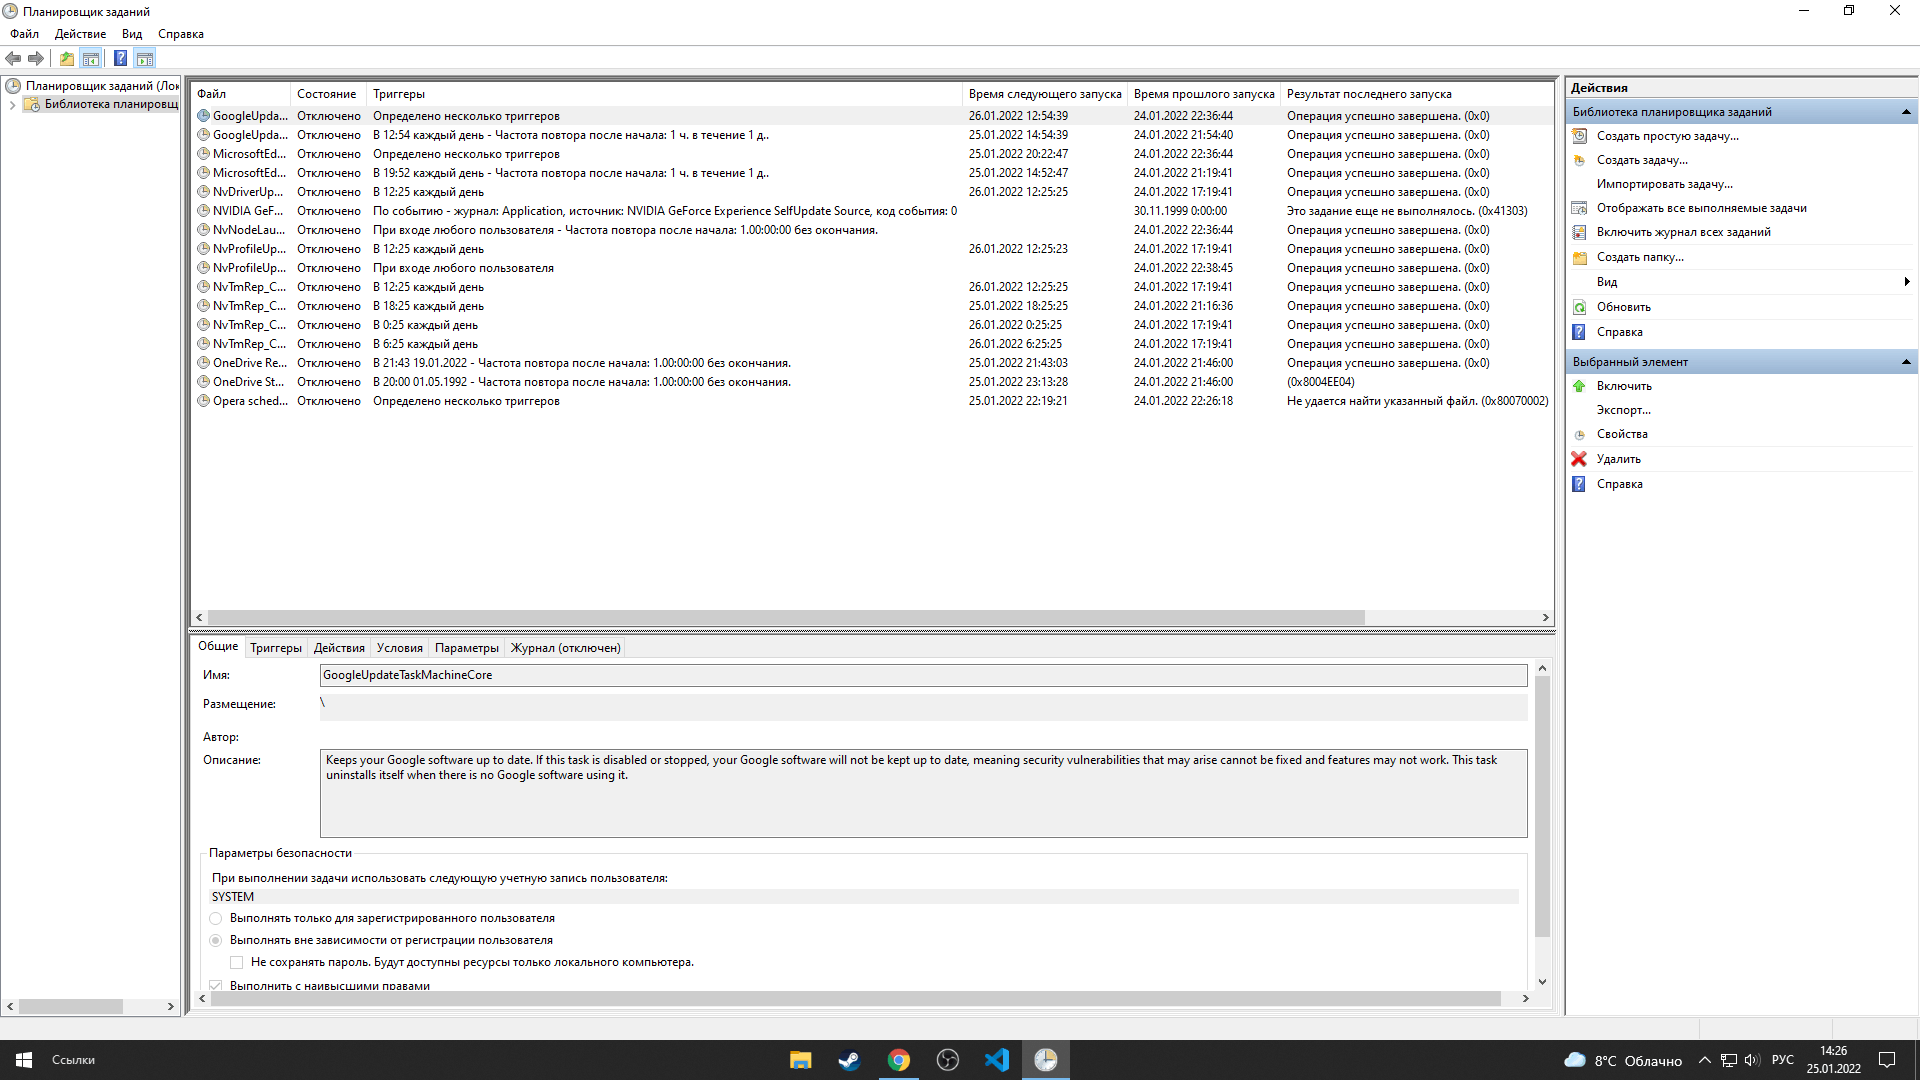This screenshot has width=1920, height=1080.
Task: Click Справка icon under Выбранный элемент
Action: tap(1579, 484)
